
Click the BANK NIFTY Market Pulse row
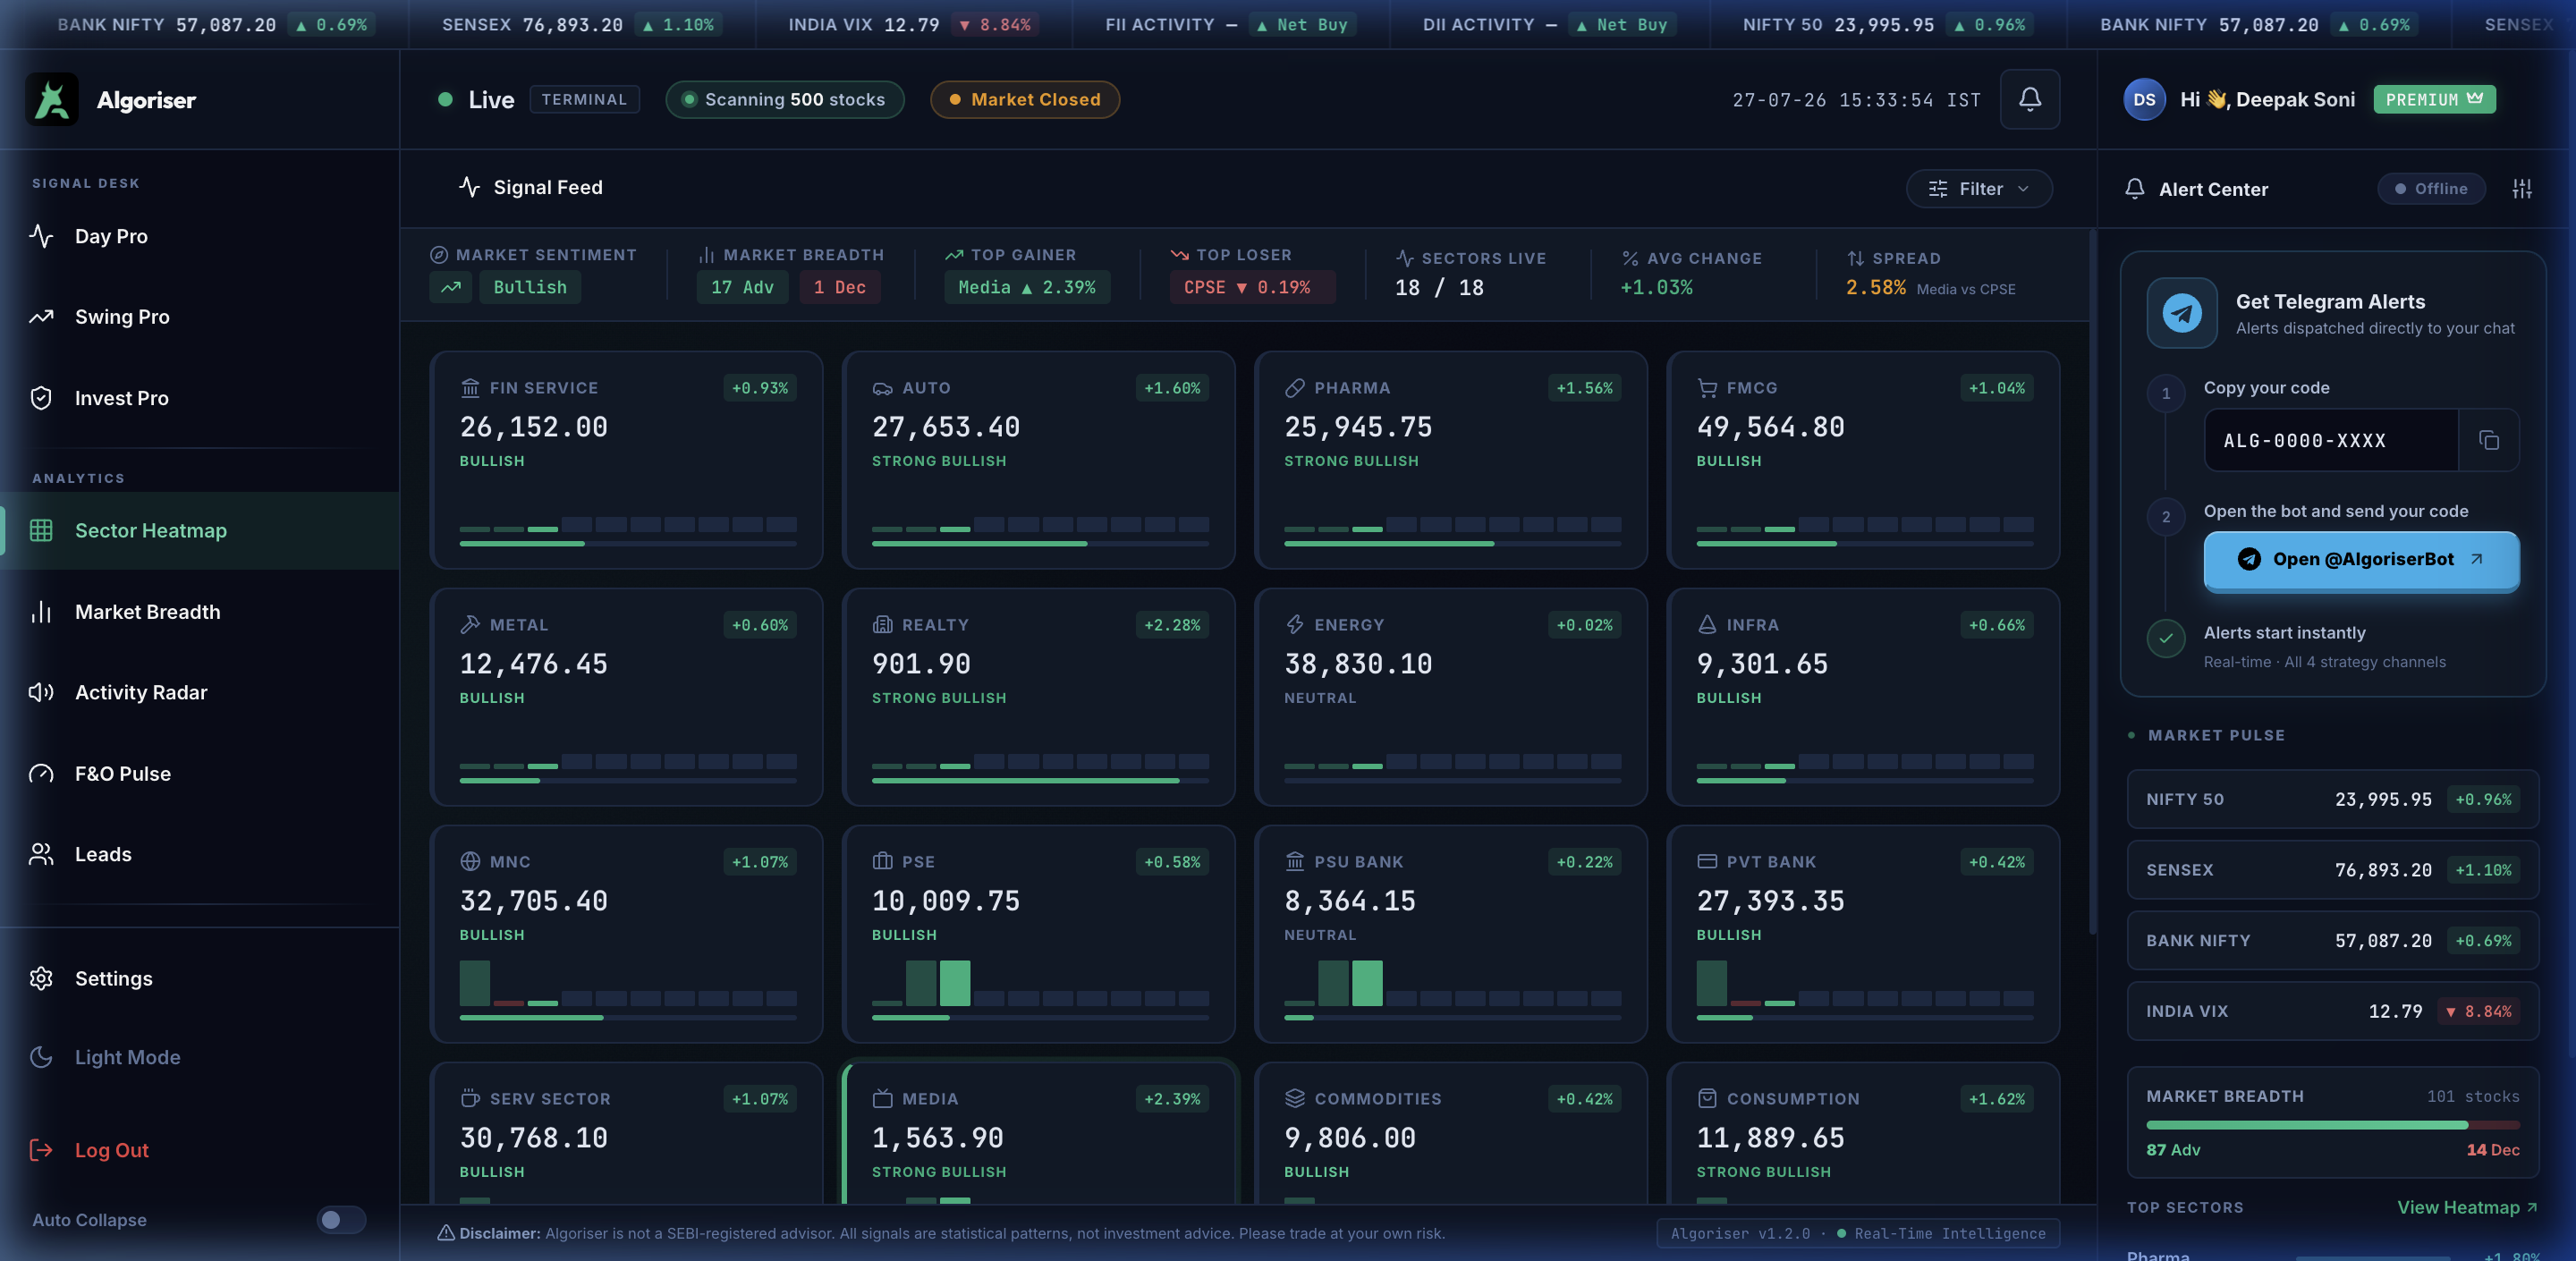coord(2332,941)
